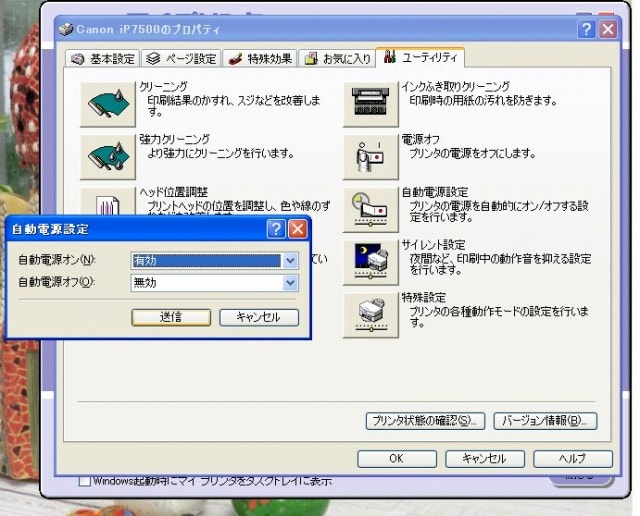
Task: Open the 特殊効果 tab
Action: (x=258, y=58)
